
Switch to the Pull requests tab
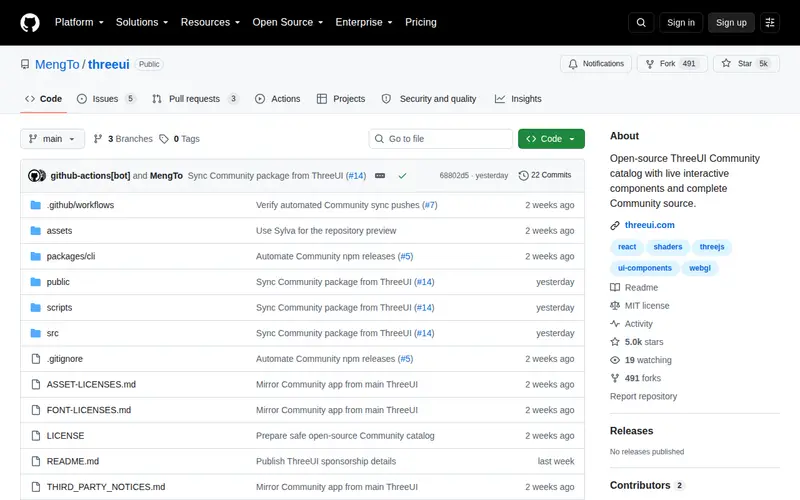pyautogui.click(x=195, y=99)
